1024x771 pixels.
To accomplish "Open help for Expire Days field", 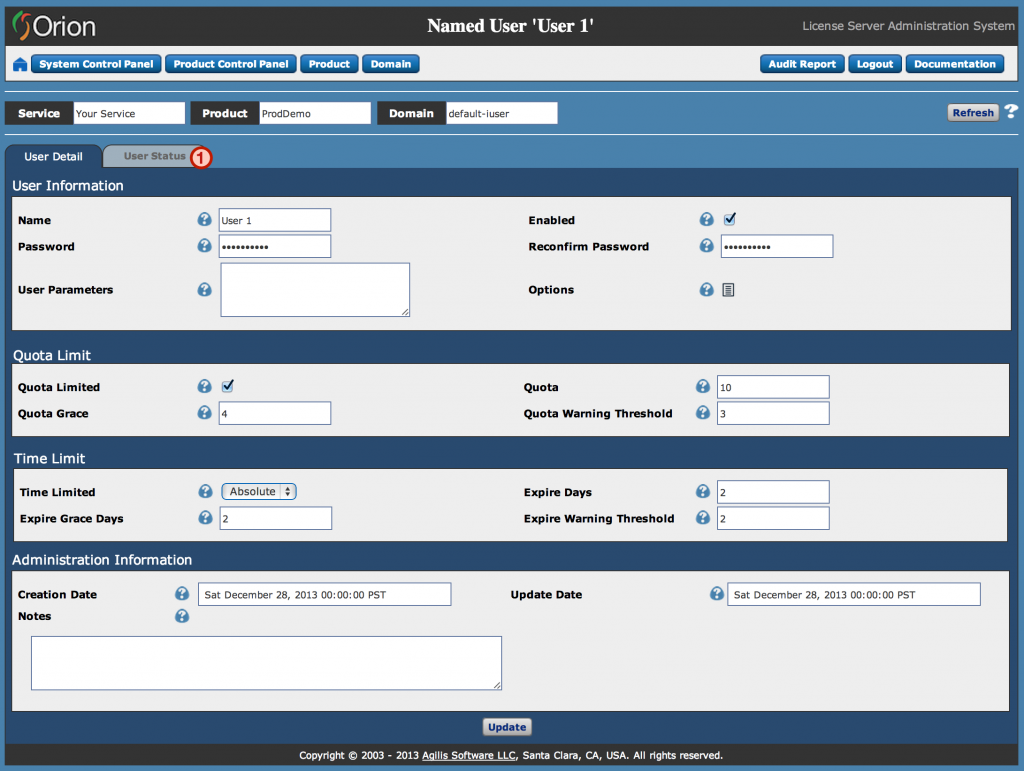I will (703, 491).
